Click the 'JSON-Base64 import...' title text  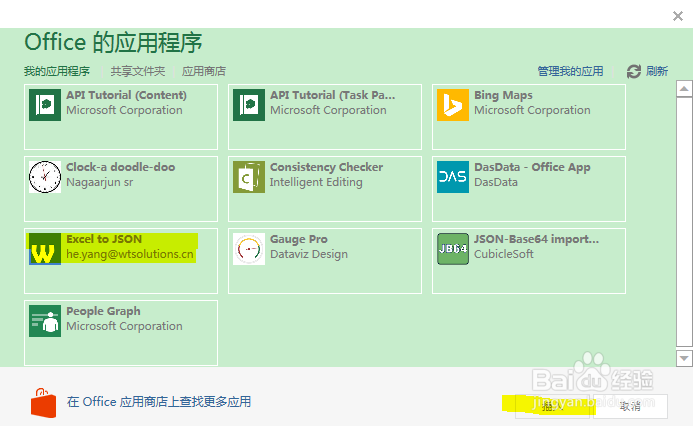[537, 239]
